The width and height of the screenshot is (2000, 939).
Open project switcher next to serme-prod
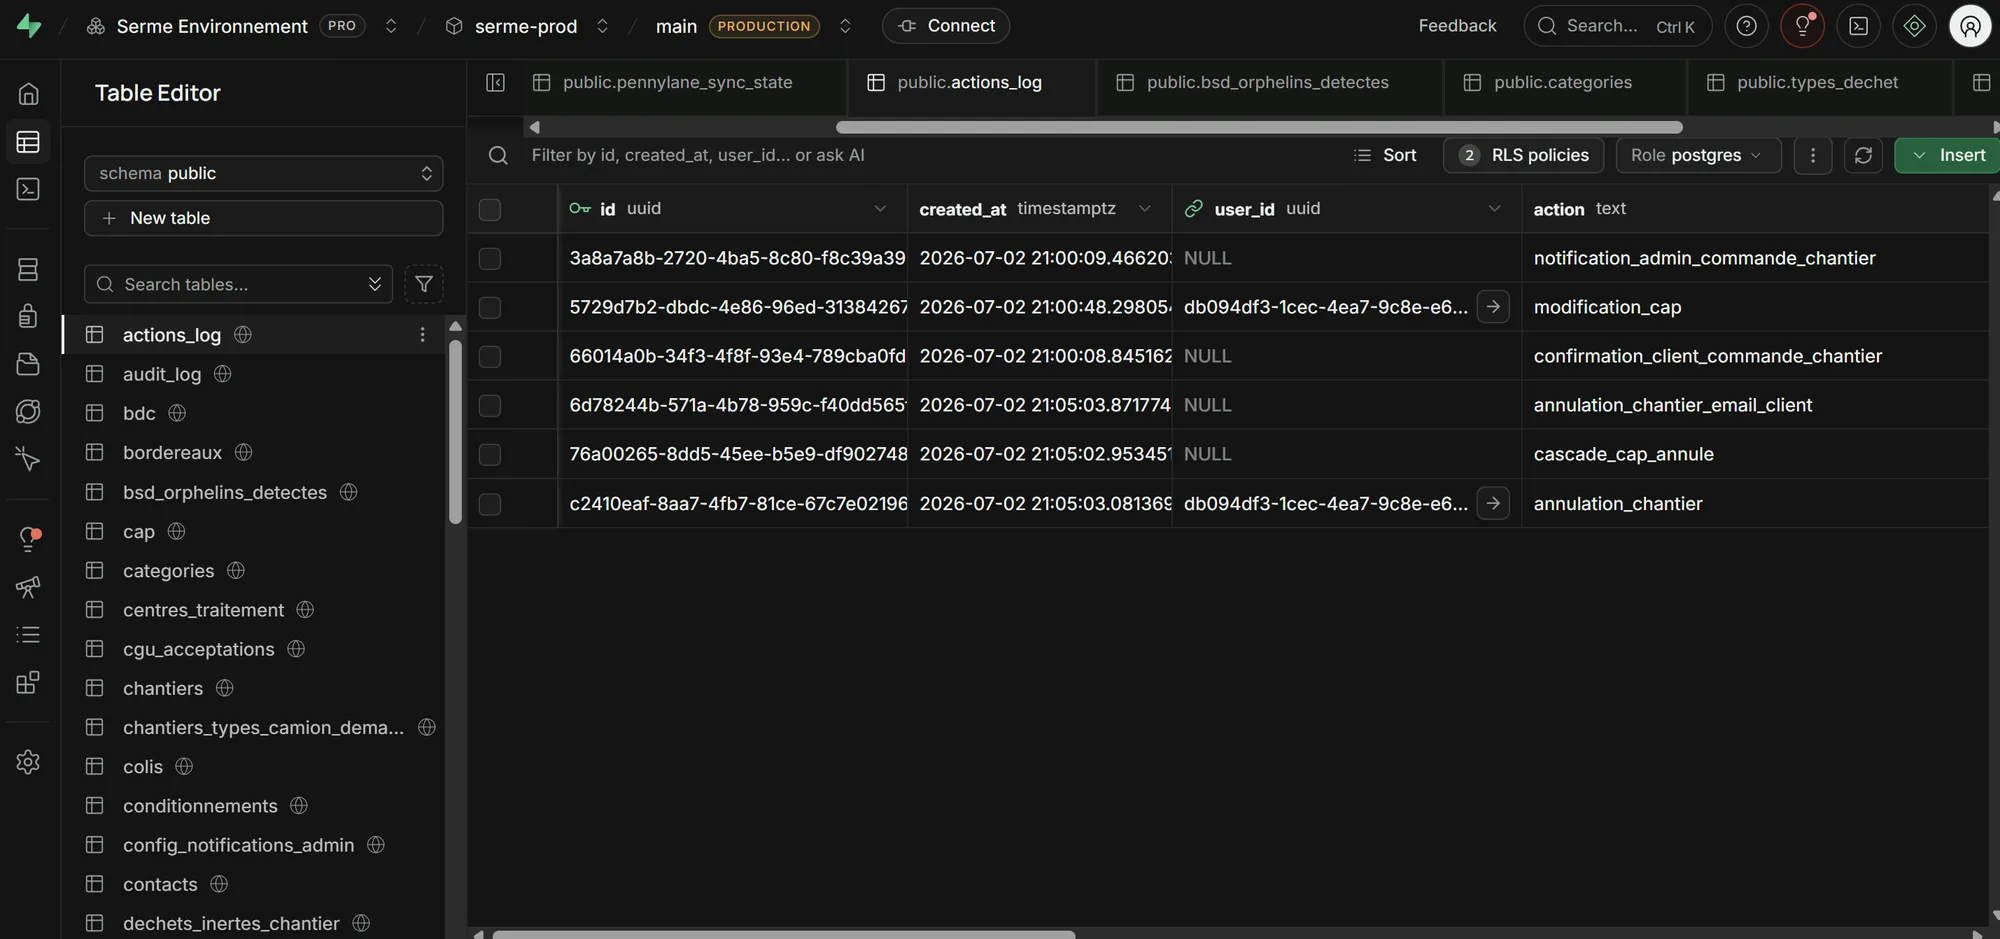(602, 26)
